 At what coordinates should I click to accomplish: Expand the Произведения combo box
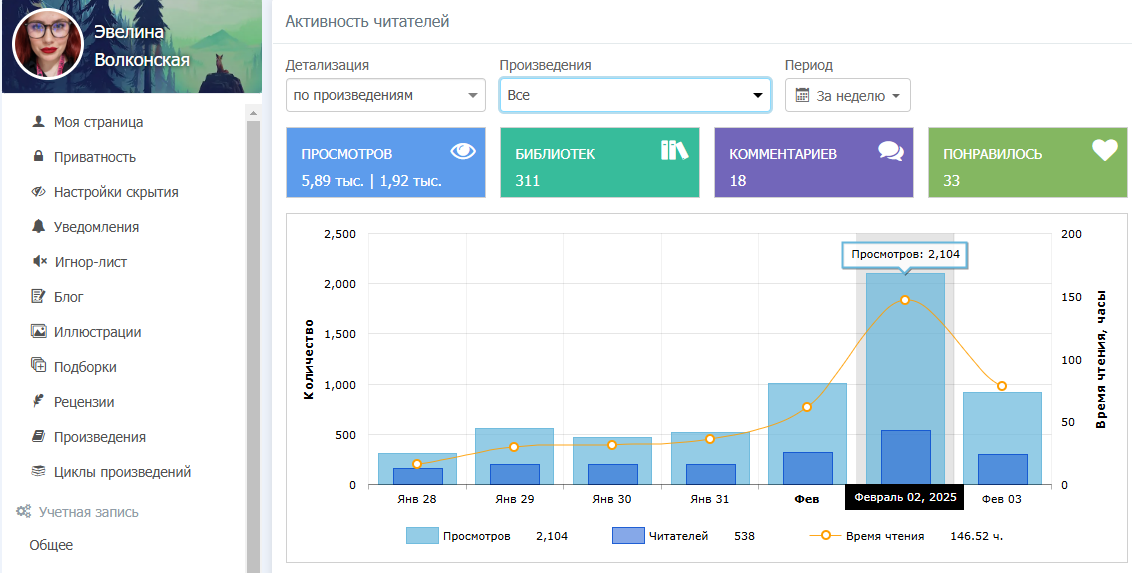tap(635, 96)
